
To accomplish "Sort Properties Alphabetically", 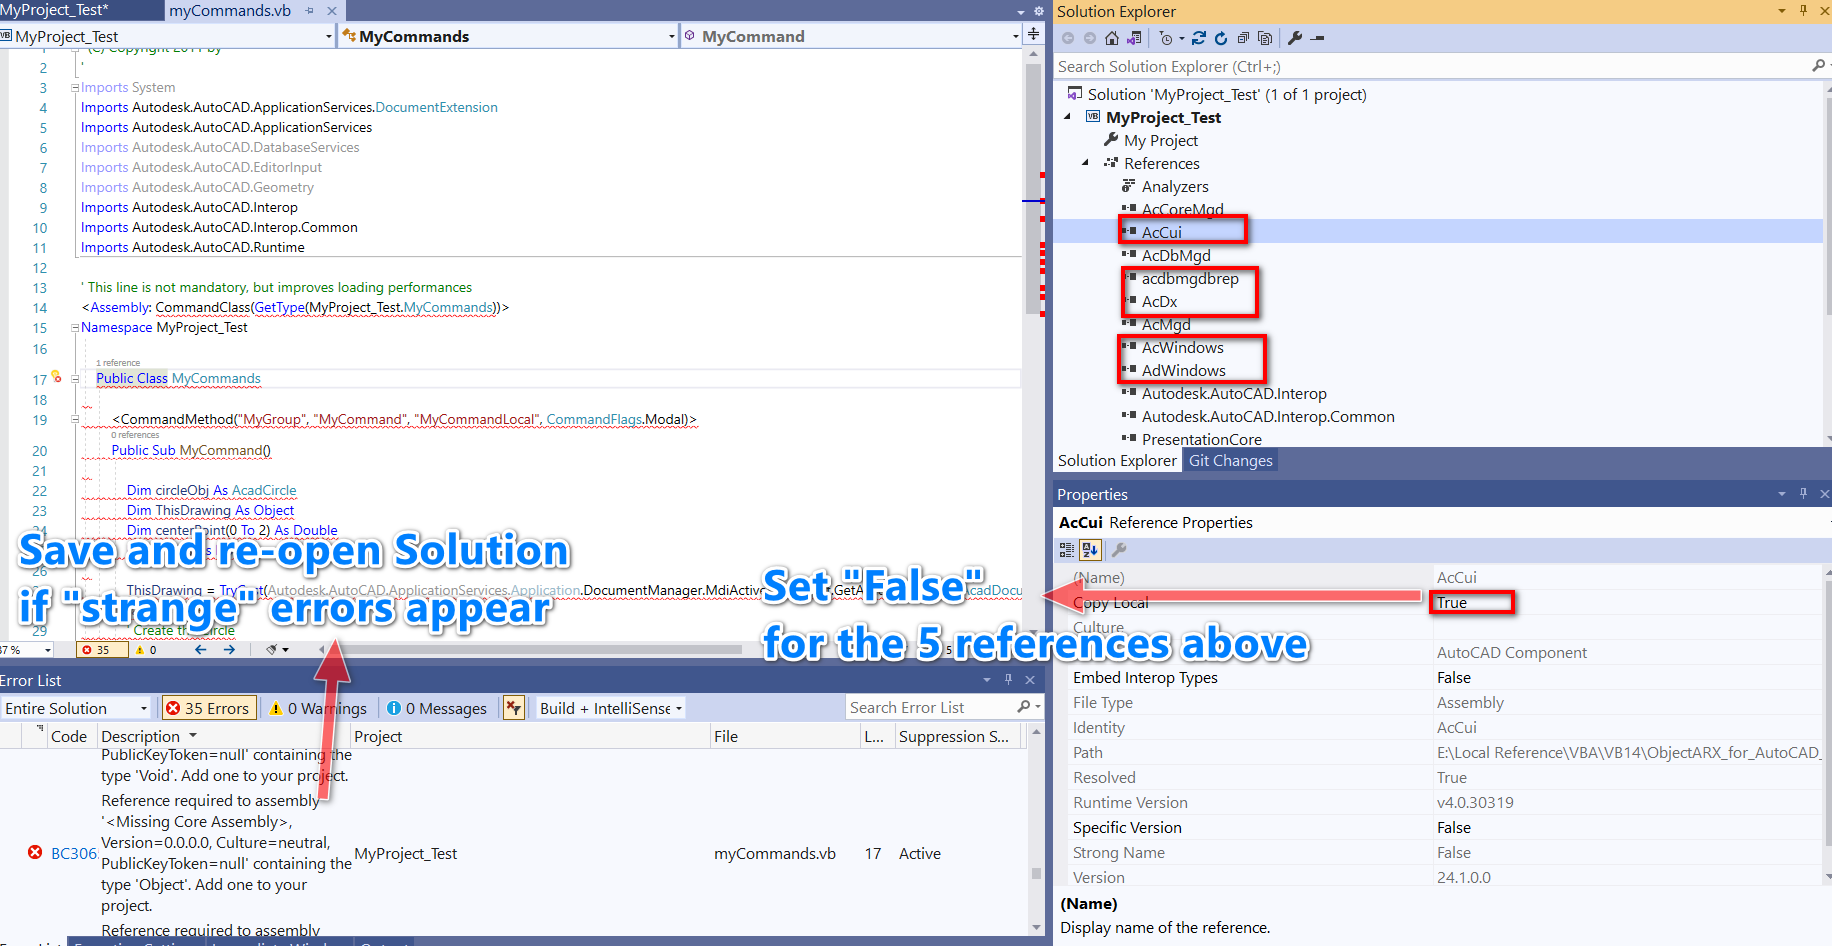I will pyautogui.click(x=1090, y=550).
